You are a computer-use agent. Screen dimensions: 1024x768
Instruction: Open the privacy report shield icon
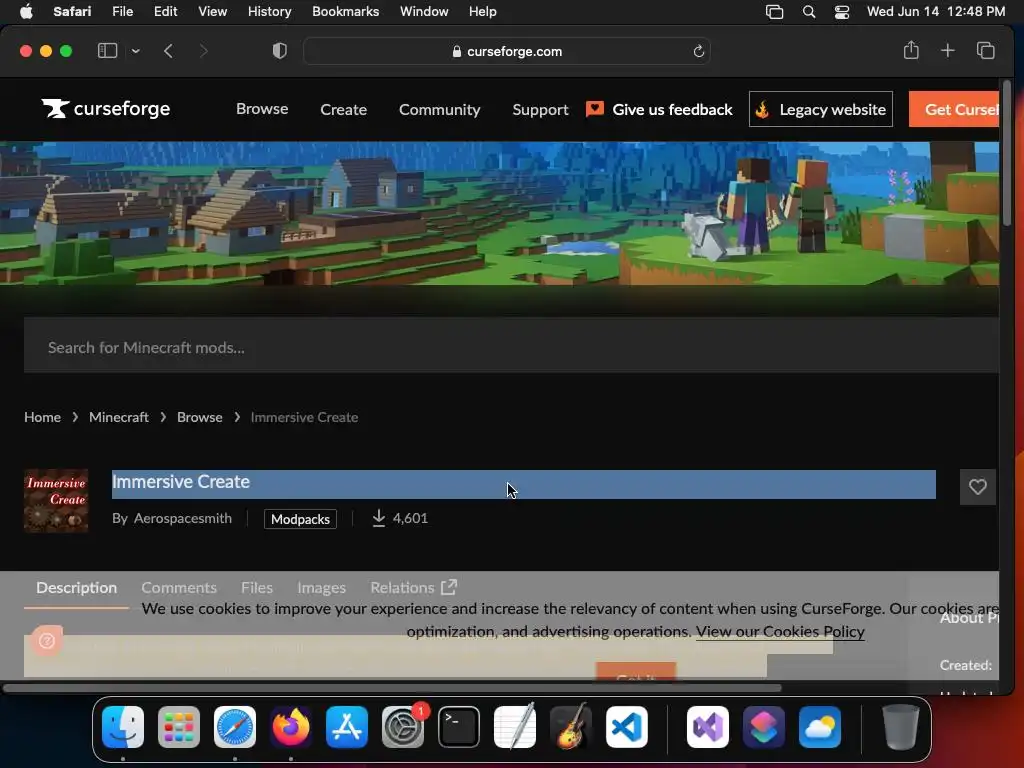280,51
